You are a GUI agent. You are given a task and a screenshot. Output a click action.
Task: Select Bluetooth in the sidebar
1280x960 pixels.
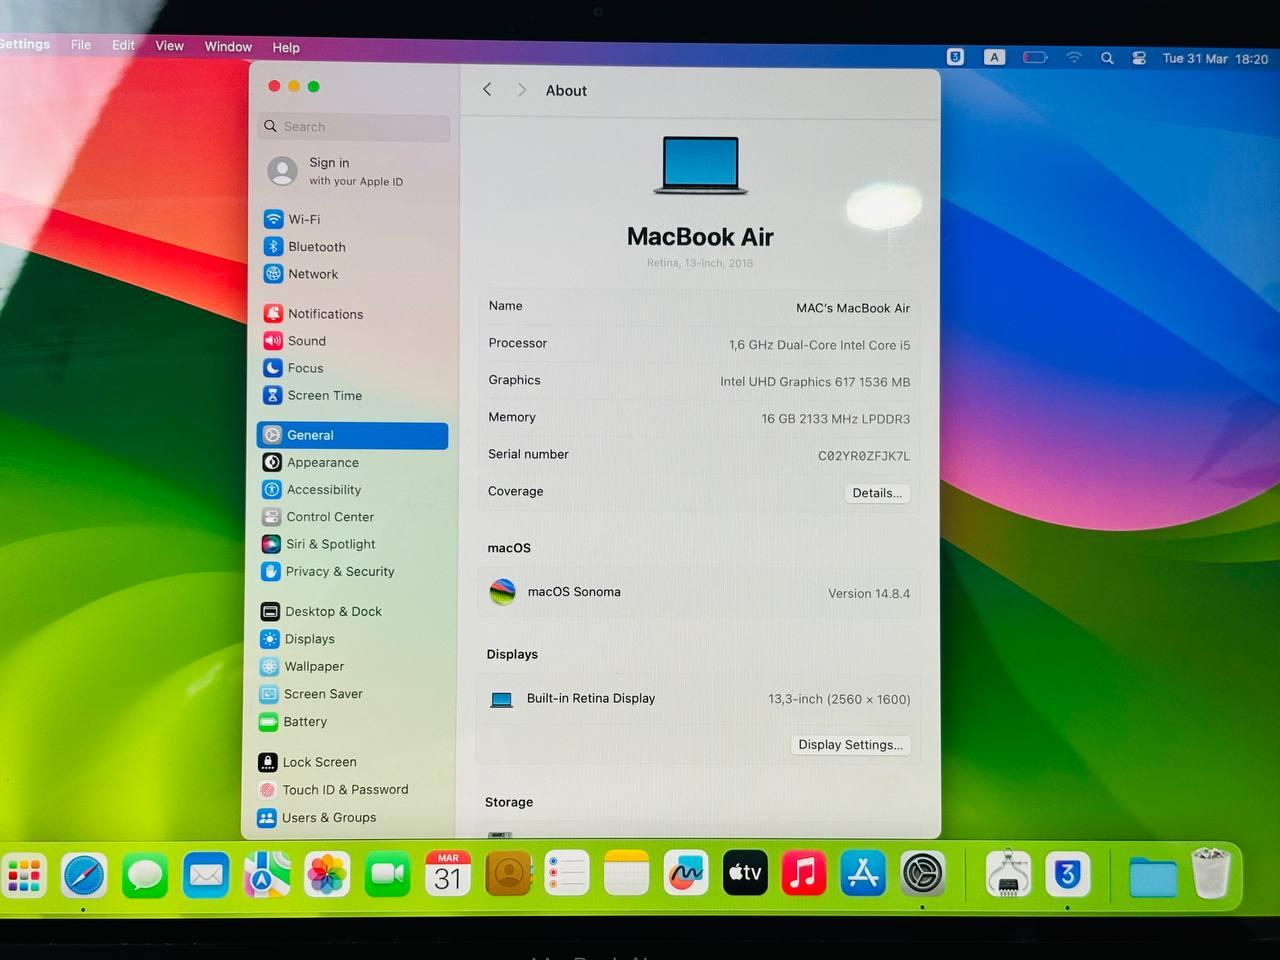[354, 247]
